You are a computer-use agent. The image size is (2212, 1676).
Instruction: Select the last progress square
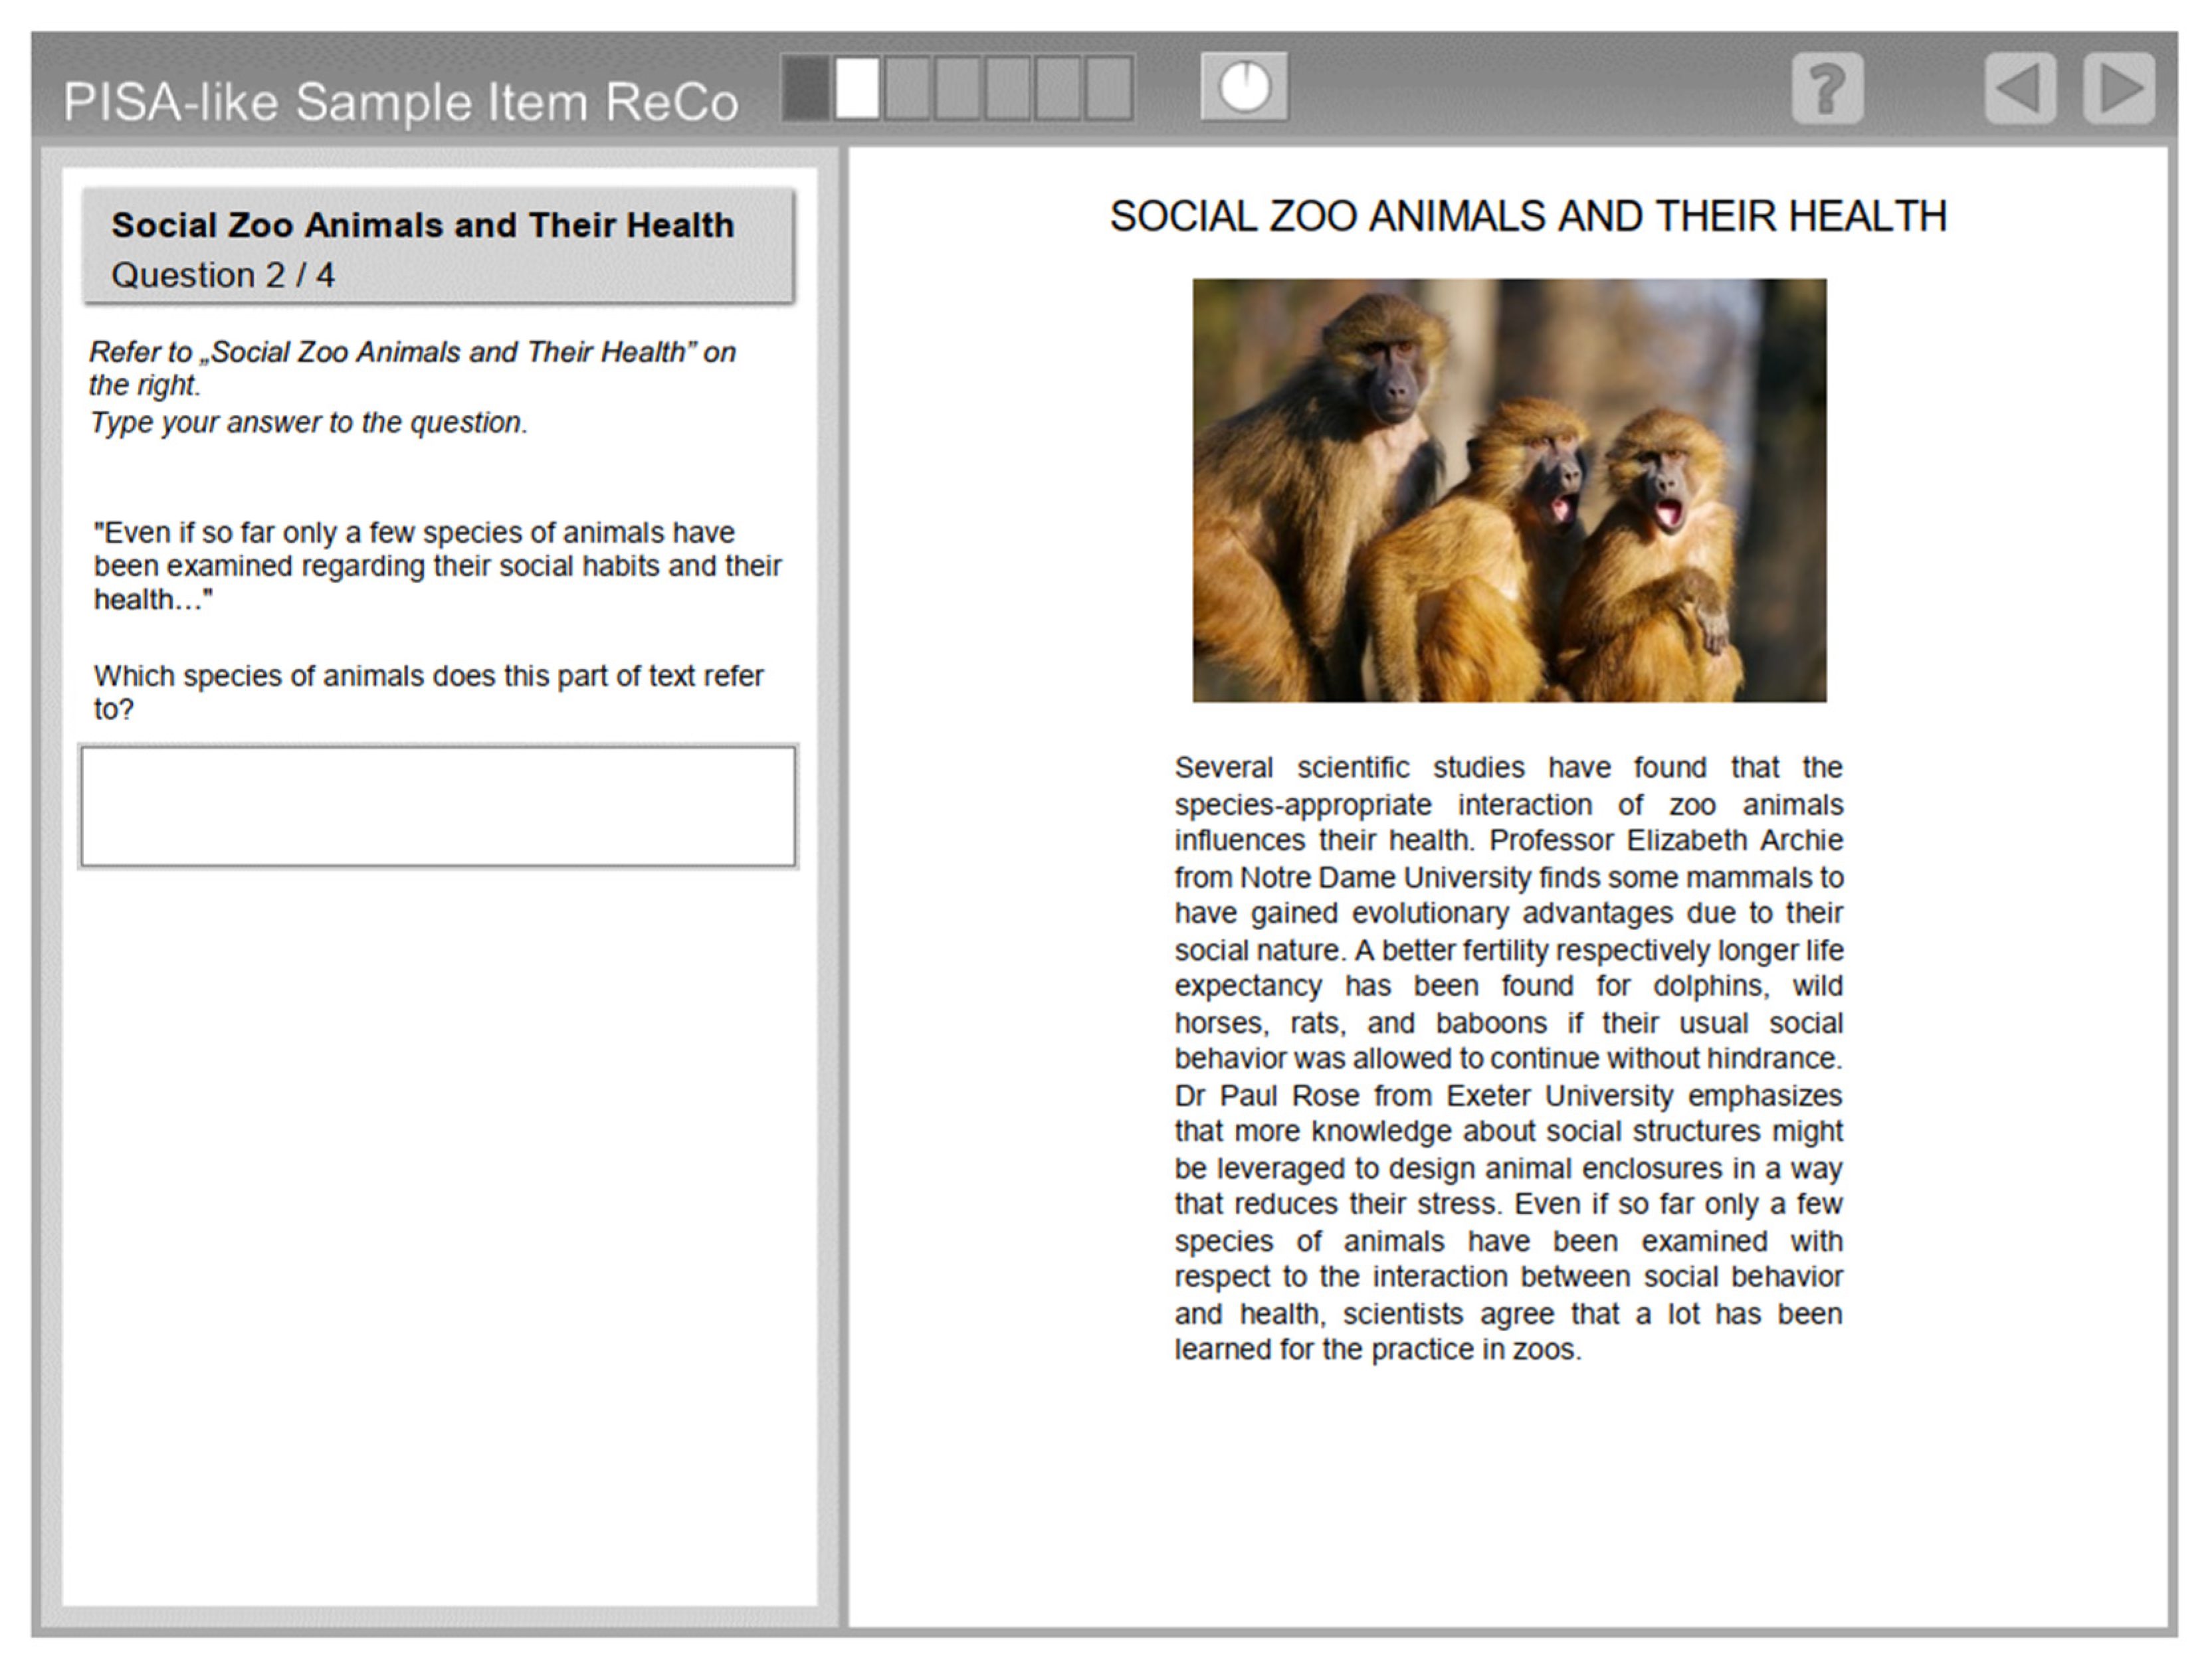click(x=1108, y=88)
